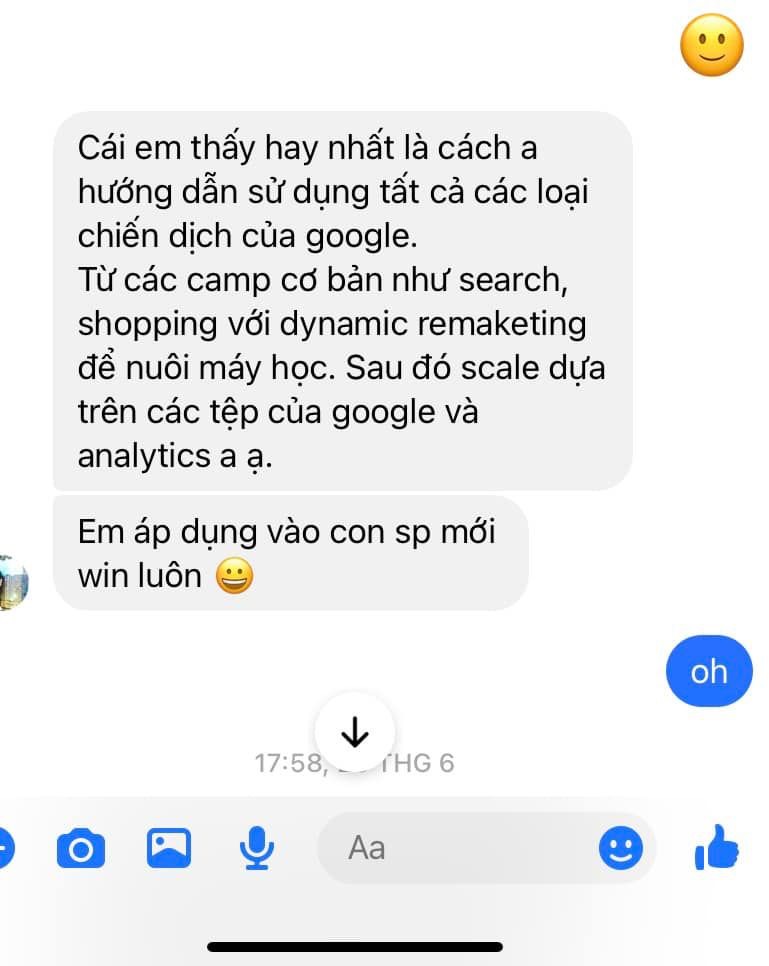Jump to latest messages down arrow
The width and height of the screenshot is (769, 966).
[355, 731]
